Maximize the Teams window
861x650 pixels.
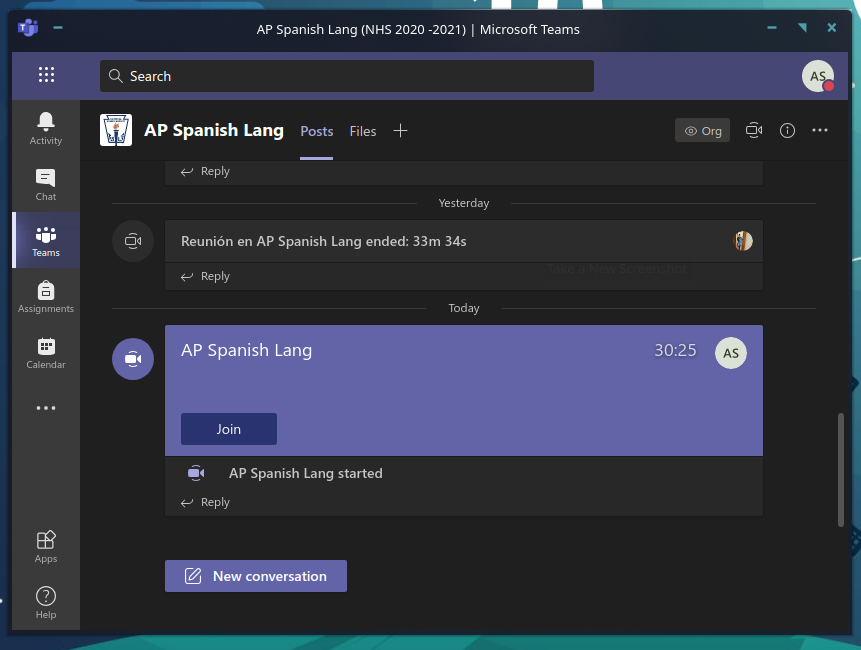[802, 27]
